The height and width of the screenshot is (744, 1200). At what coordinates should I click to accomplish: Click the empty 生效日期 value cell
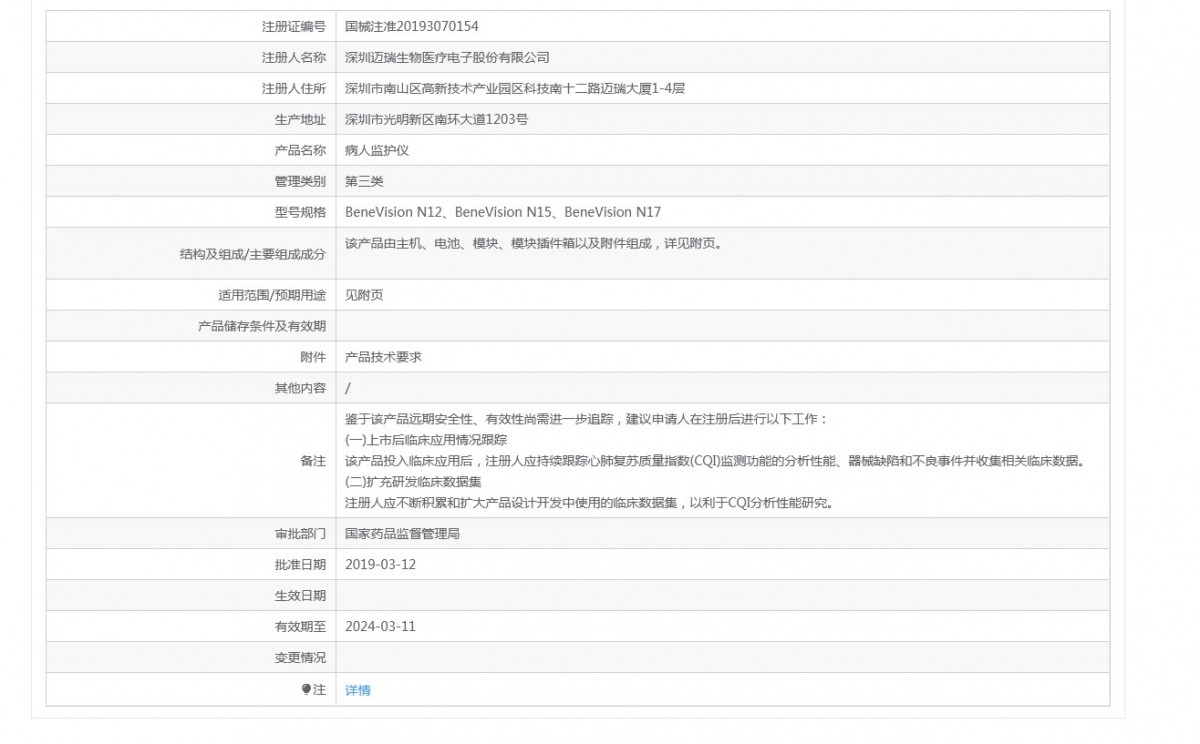(722, 595)
